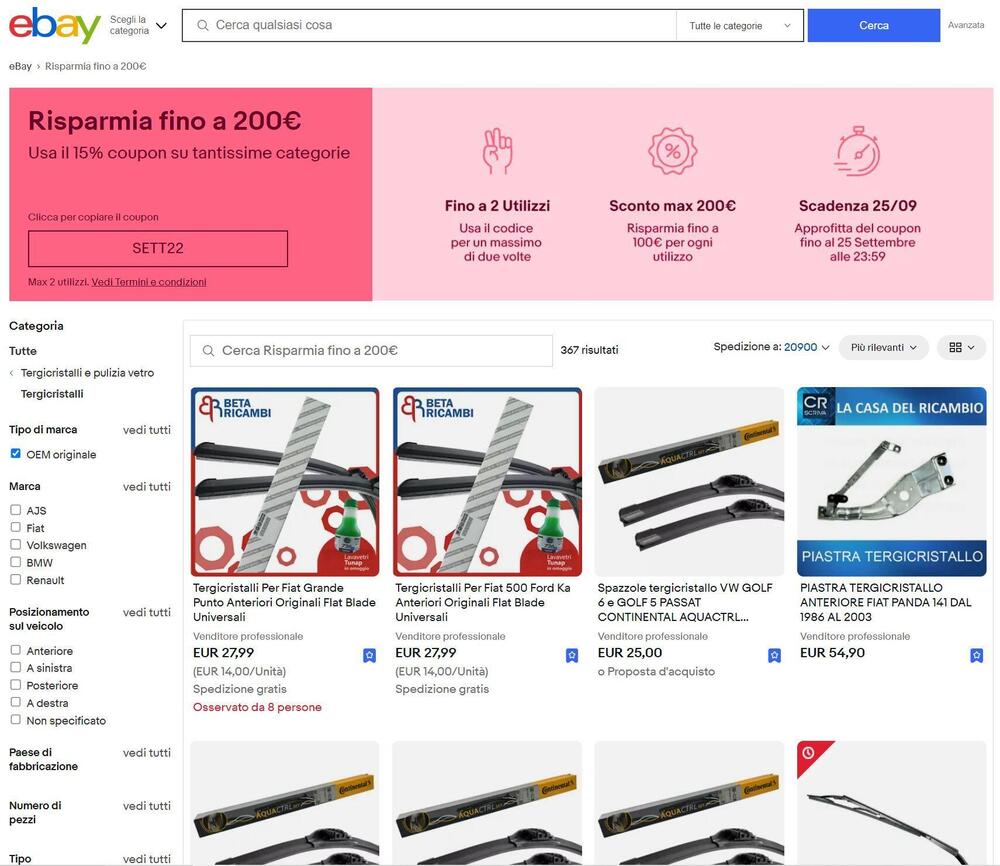The width and height of the screenshot is (1000, 866).
Task: Save the Fiat Grande Punto wiper listing
Action: point(369,655)
